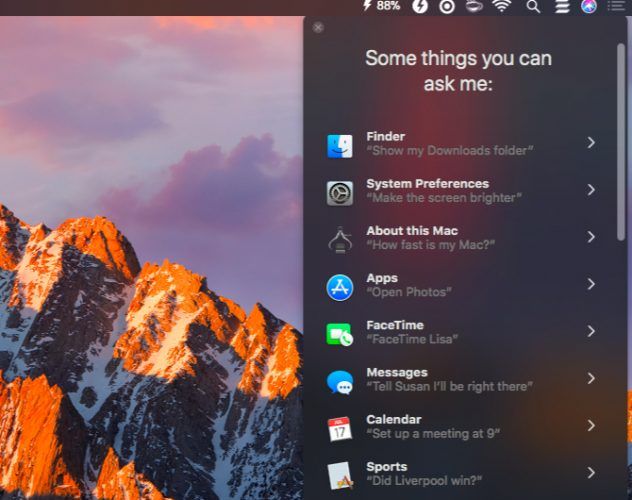
Task: Expand the FaceTime chevron
Action: pos(591,331)
